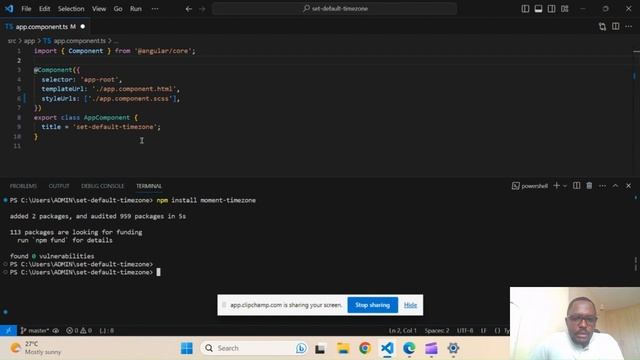Open the terminal launch profile dropdown arrow
Viewport: 640px width, 360px height.
(x=565, y=186)
